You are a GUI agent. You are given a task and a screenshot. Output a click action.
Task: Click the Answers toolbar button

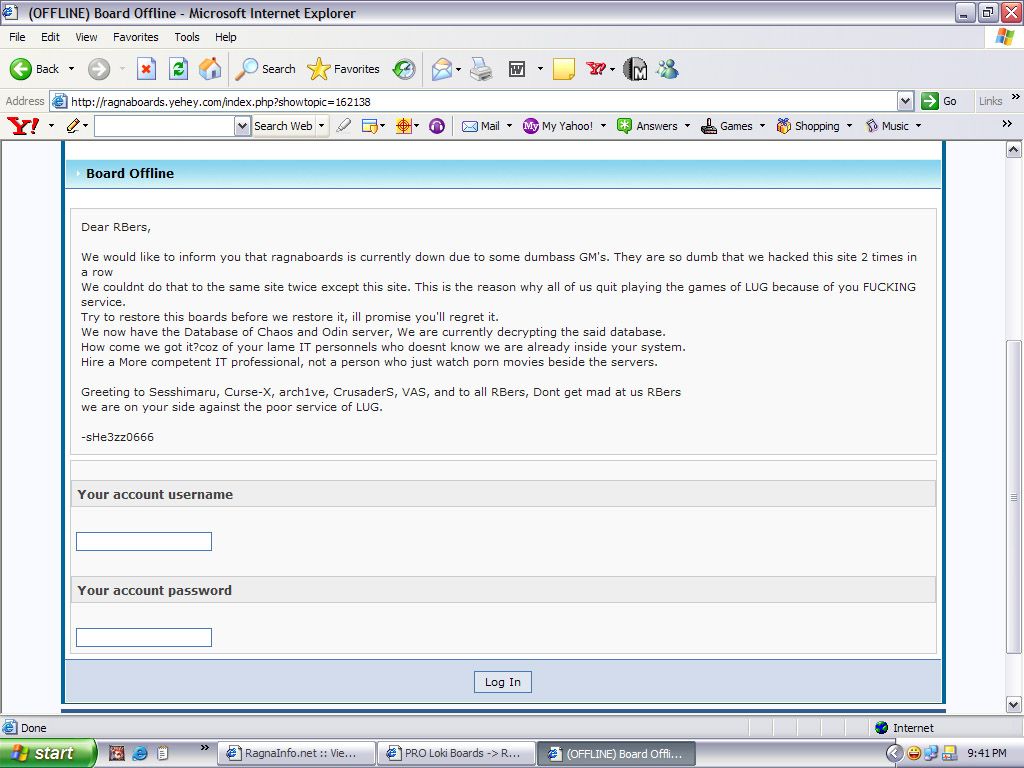coord(648,125)
